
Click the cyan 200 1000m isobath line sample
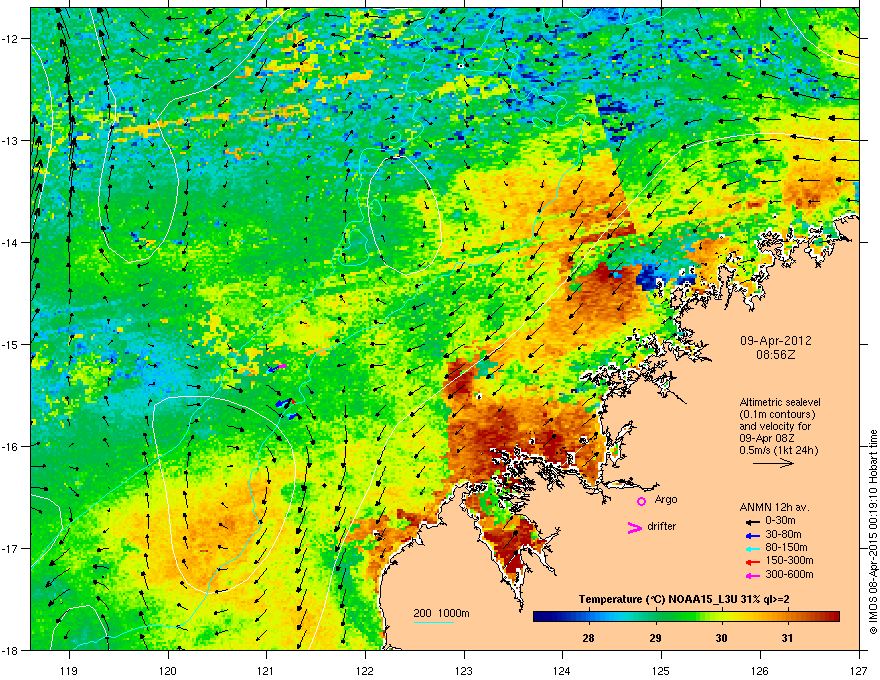click(x=434, y=622)
